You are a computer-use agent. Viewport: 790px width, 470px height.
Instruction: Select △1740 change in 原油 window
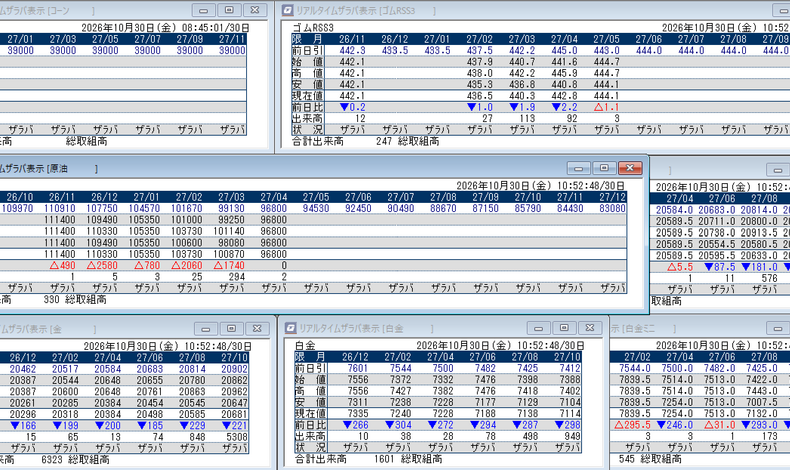coord(229,265)
